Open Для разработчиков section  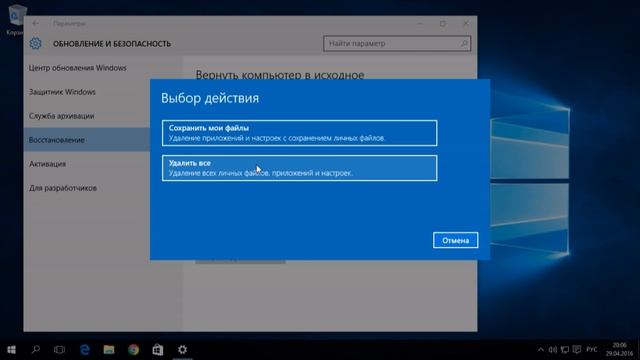coord(62,188)
